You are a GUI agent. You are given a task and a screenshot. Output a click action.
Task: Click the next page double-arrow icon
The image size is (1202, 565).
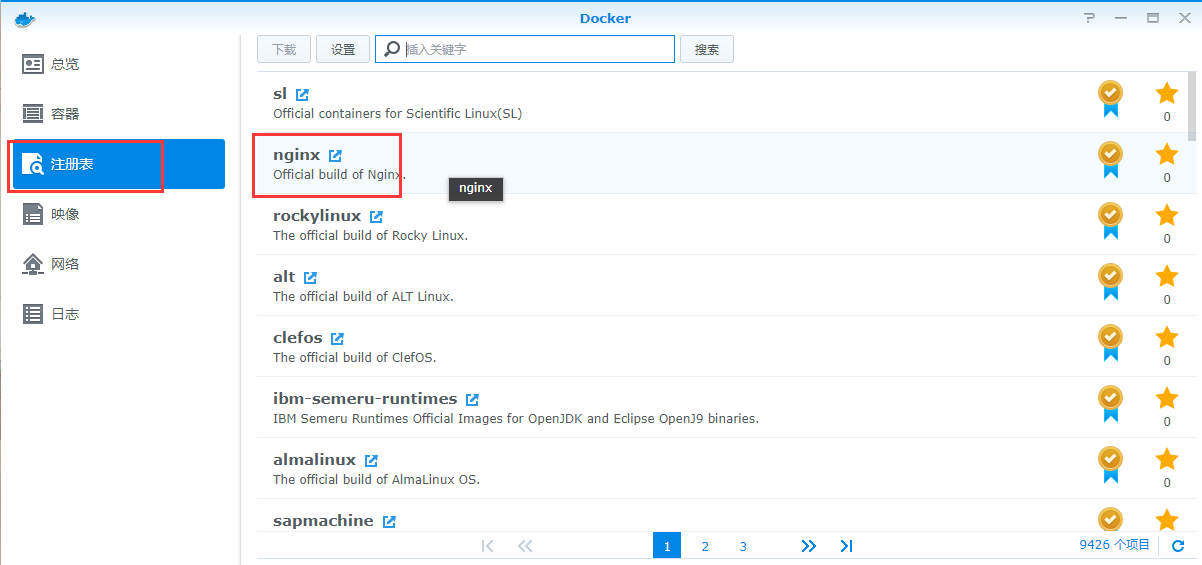tap(809, 546)
